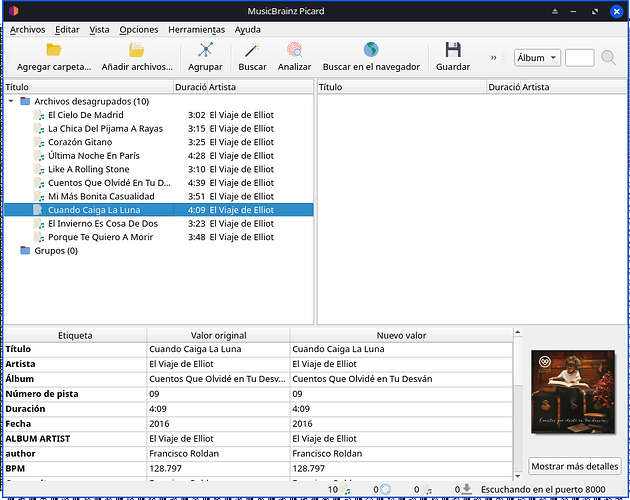Click Mostrar más detalles button
Screen dimensions: 630x500
(x=574, y=466)
